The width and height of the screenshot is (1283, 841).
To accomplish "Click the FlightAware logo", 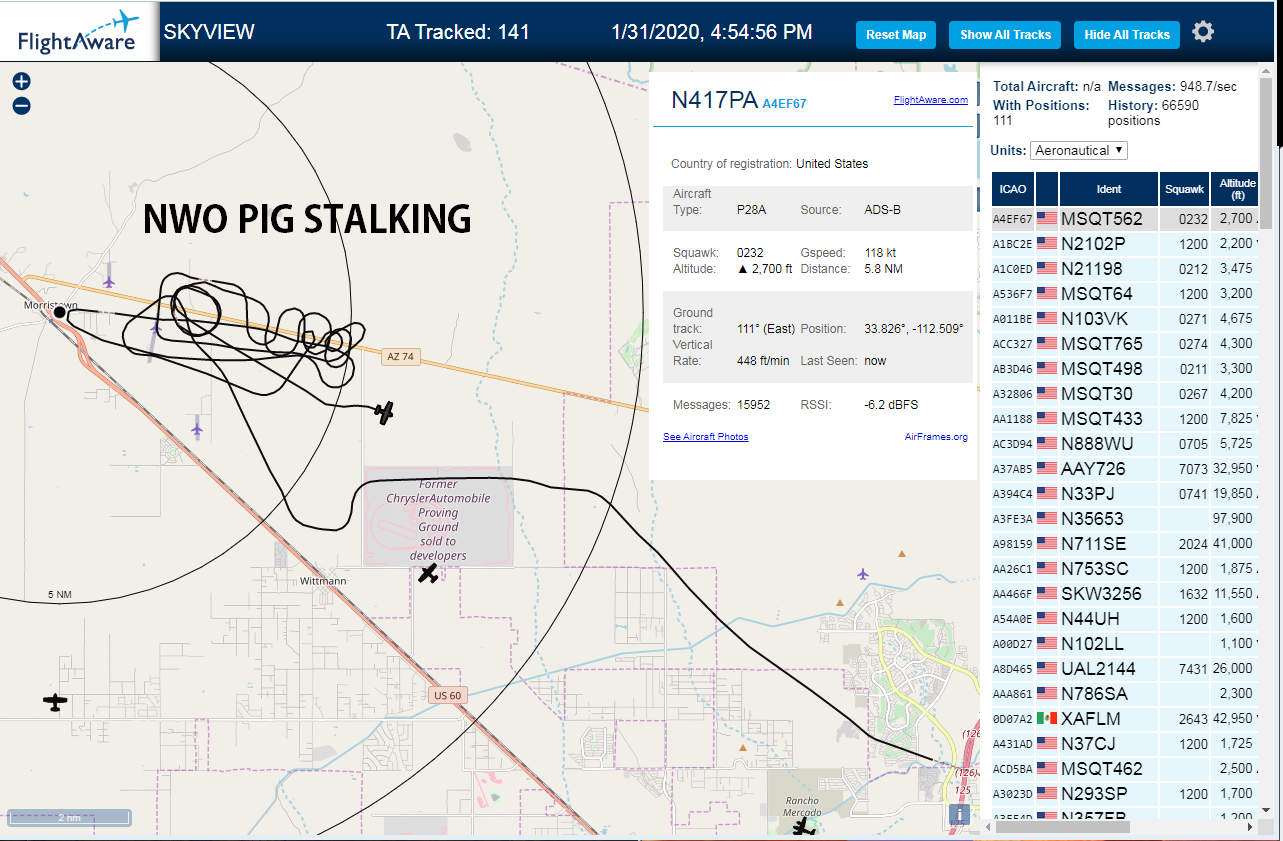I will click(x=77, y=32).
